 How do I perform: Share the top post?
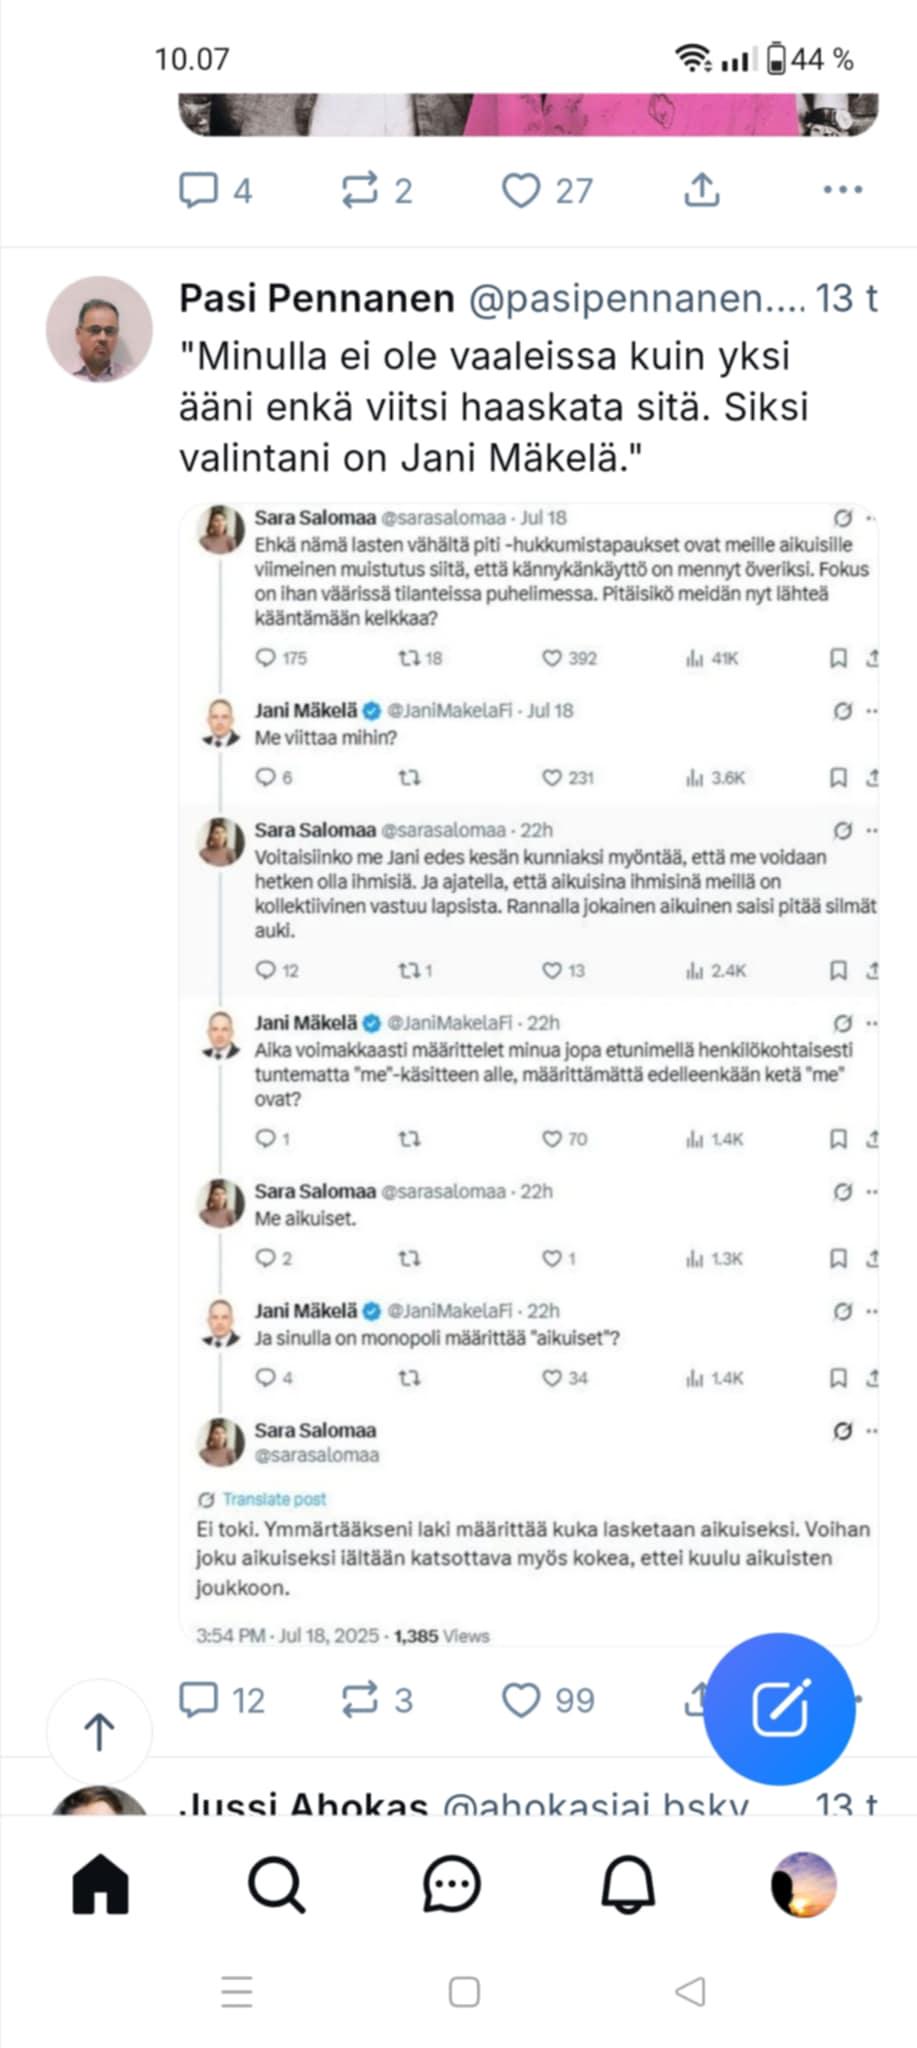(x=702, y=190)
